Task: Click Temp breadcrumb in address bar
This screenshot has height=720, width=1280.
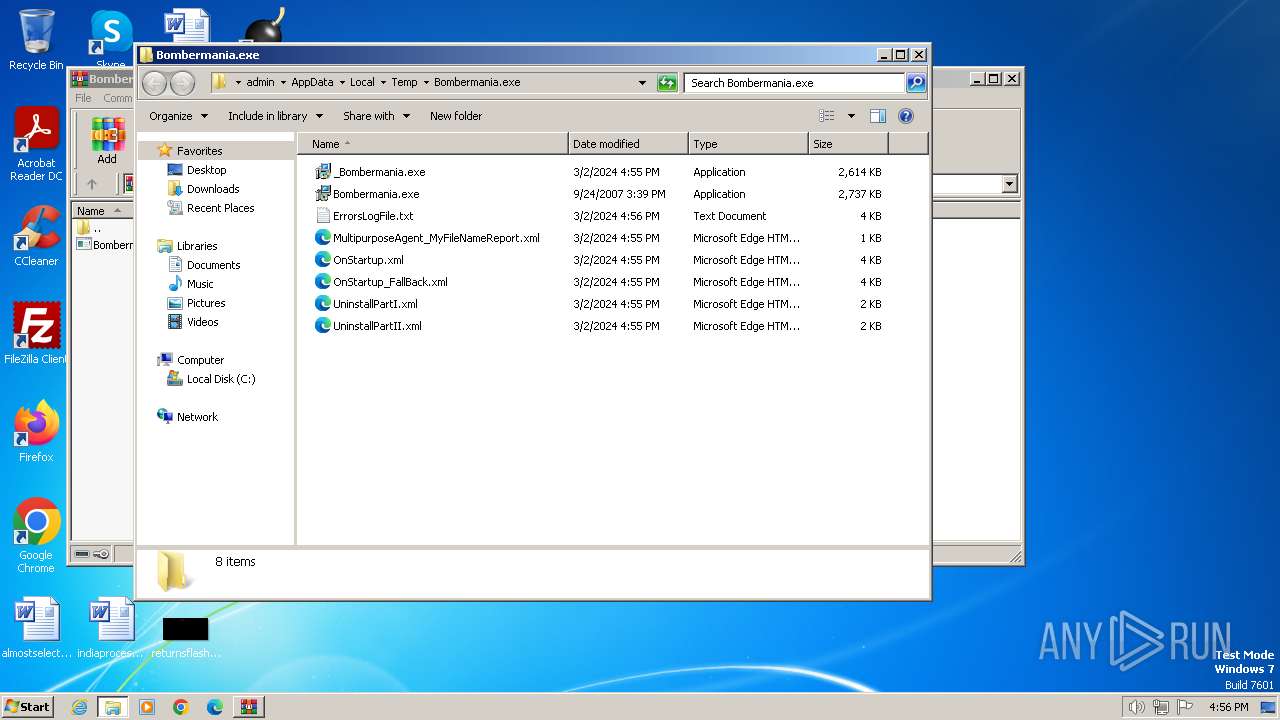Action: 404,83
